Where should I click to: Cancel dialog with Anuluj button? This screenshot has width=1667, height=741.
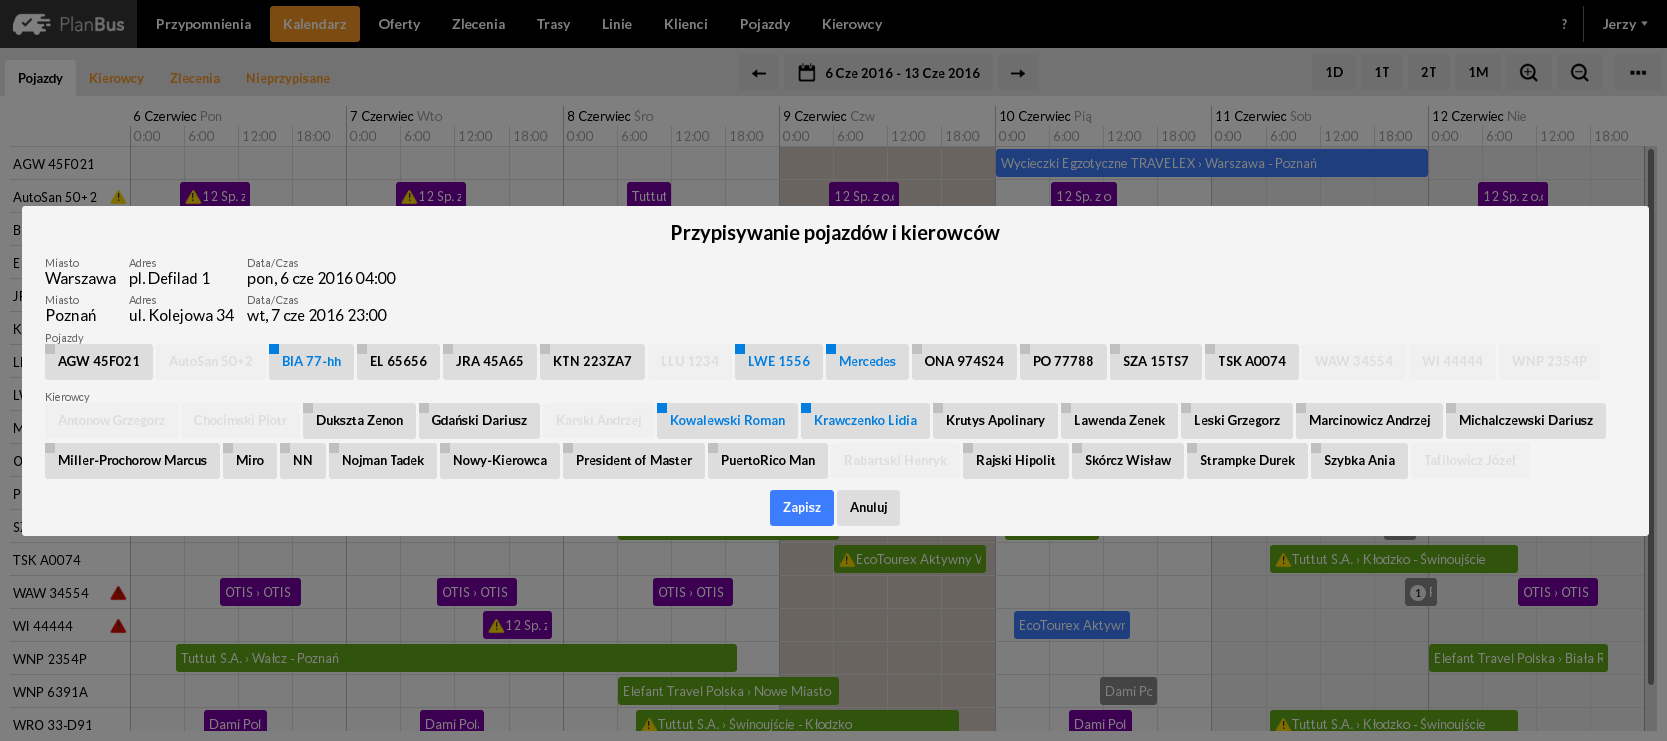click(868, 508)
